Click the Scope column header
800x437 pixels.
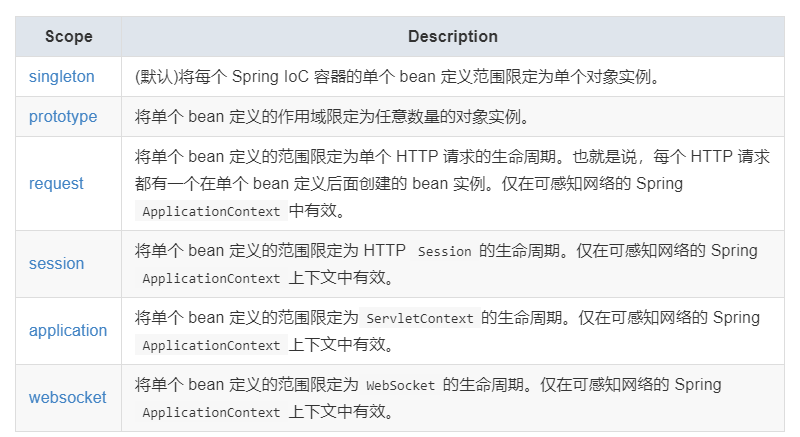click(x=69, y=36)
